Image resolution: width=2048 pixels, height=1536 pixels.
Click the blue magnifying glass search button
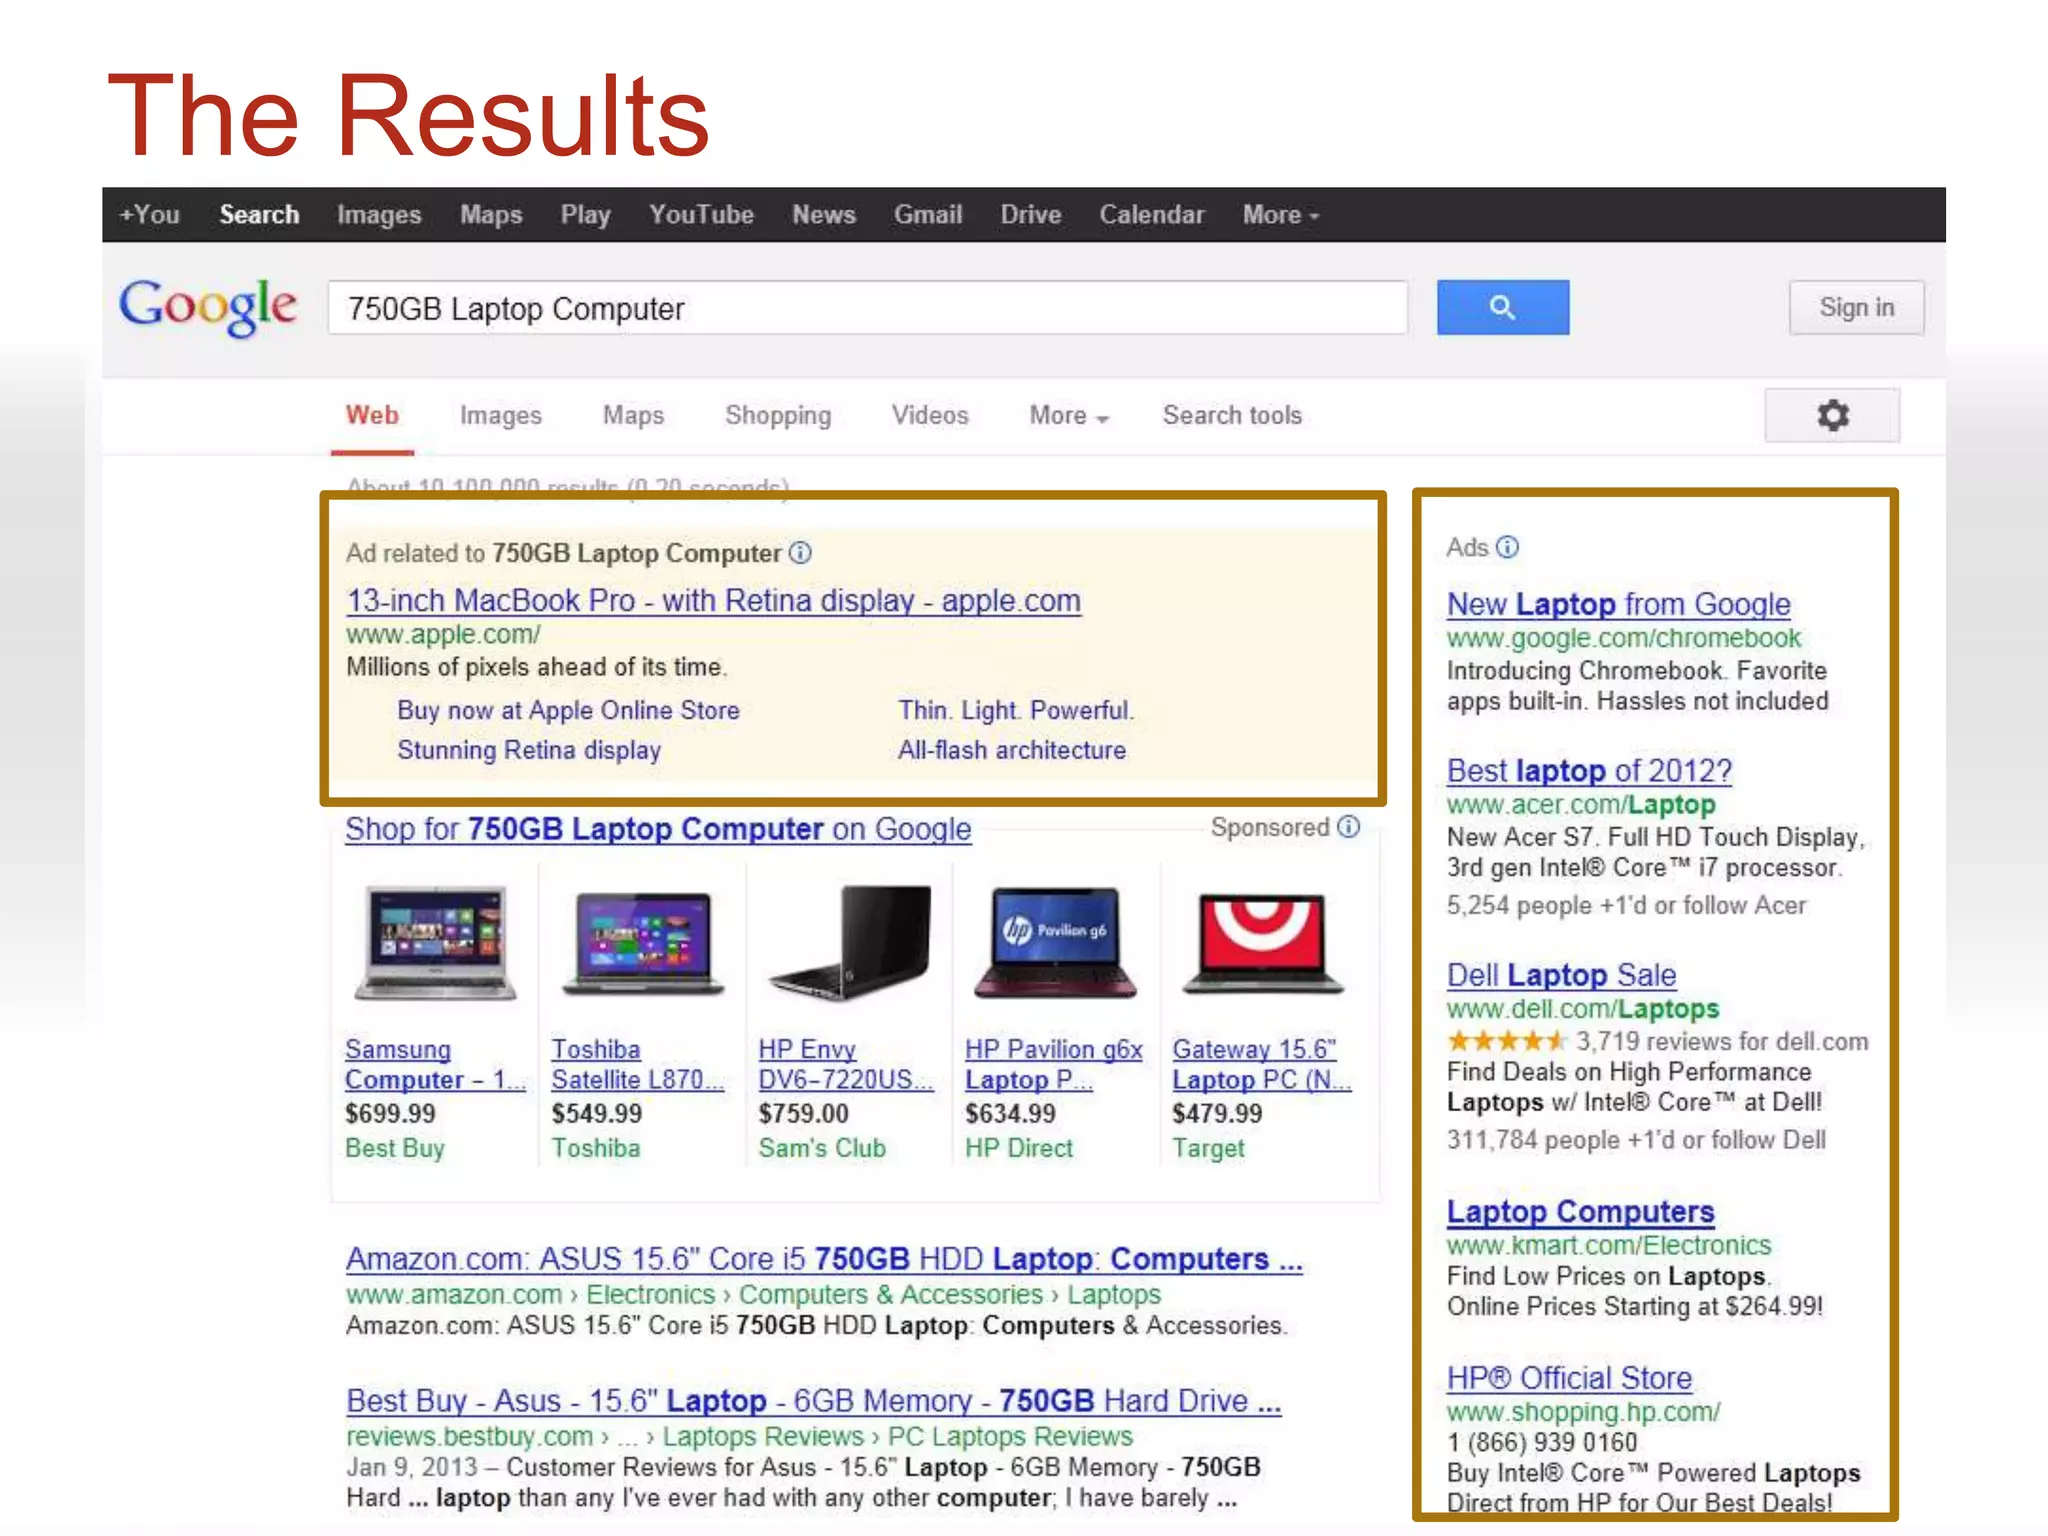point(1502,307)
